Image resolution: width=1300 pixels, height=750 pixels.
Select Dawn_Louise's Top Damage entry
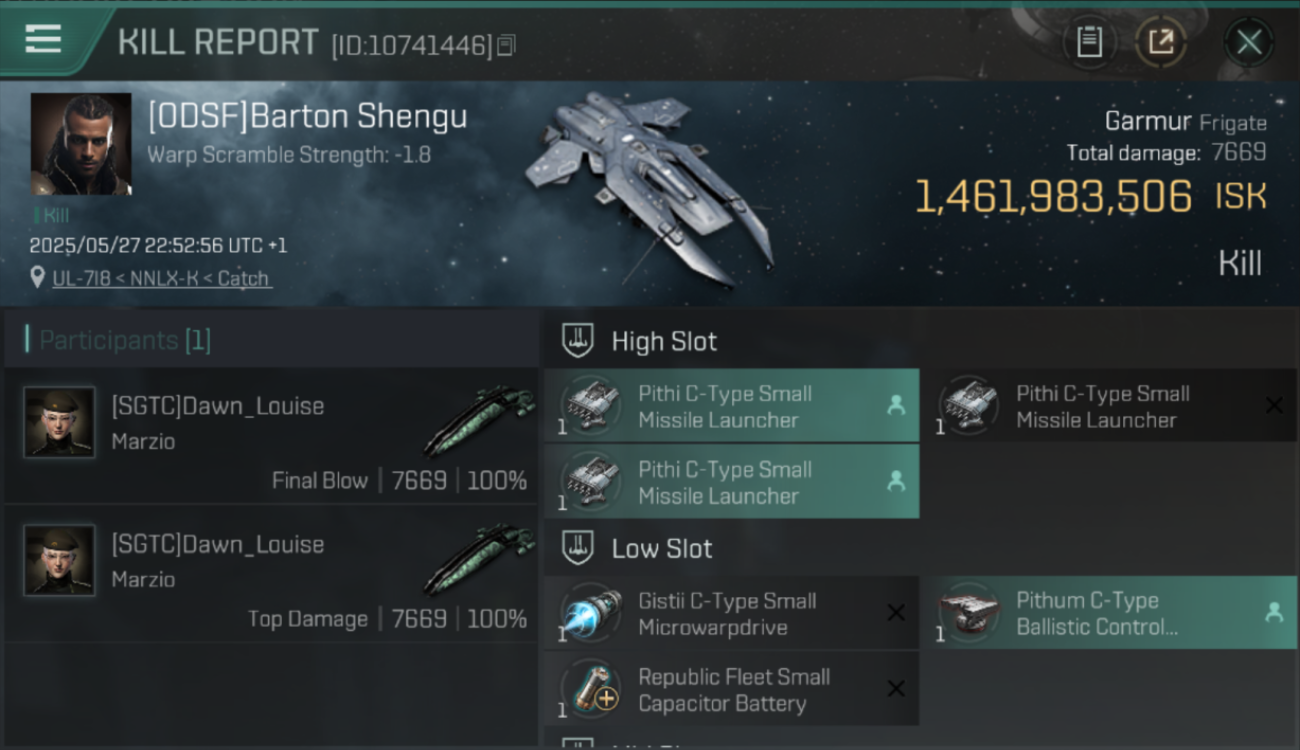(x=271, y=574)
